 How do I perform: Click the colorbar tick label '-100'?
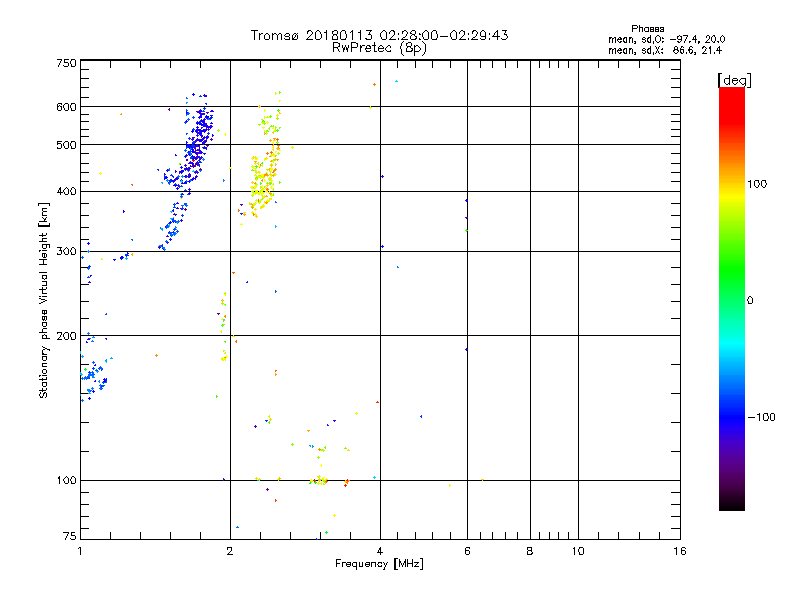click(761, 417)
